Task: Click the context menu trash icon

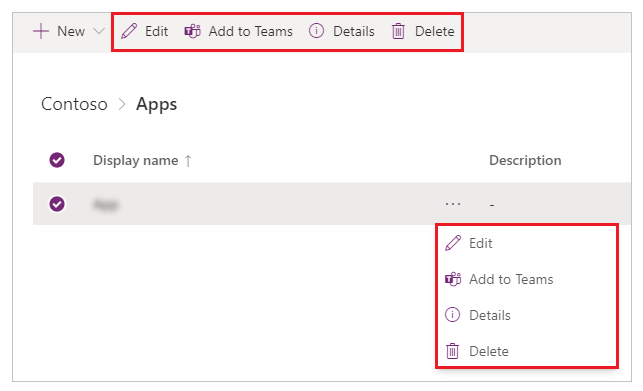Action: click(452, 351)
